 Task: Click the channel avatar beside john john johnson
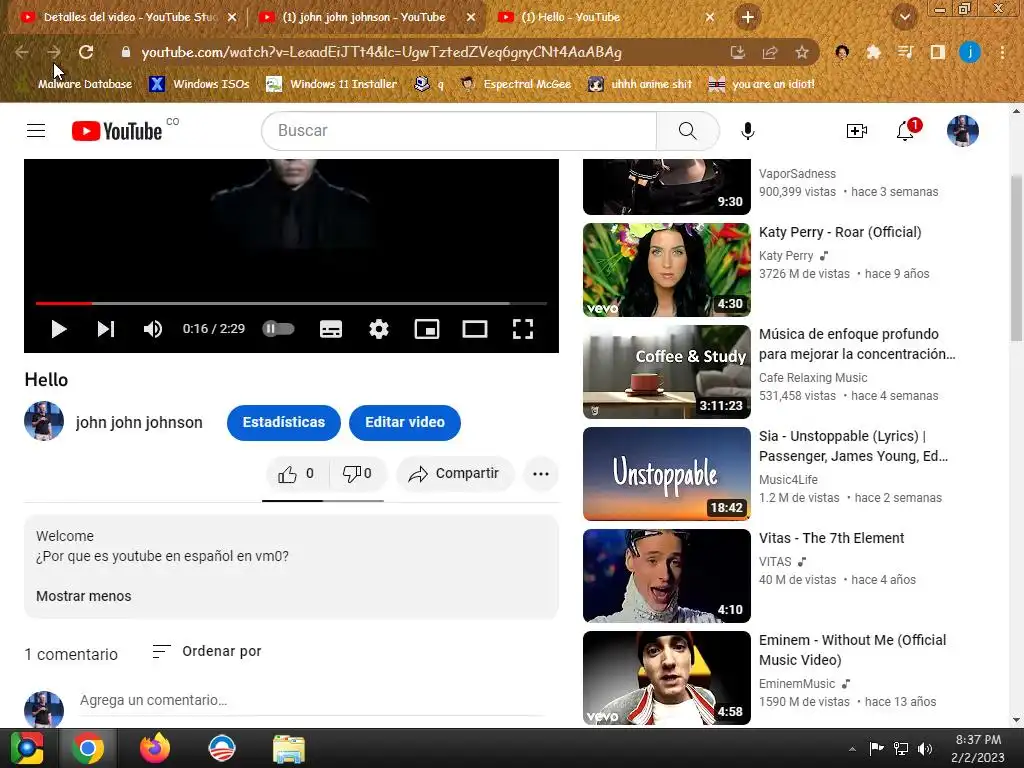pos(44,421)
